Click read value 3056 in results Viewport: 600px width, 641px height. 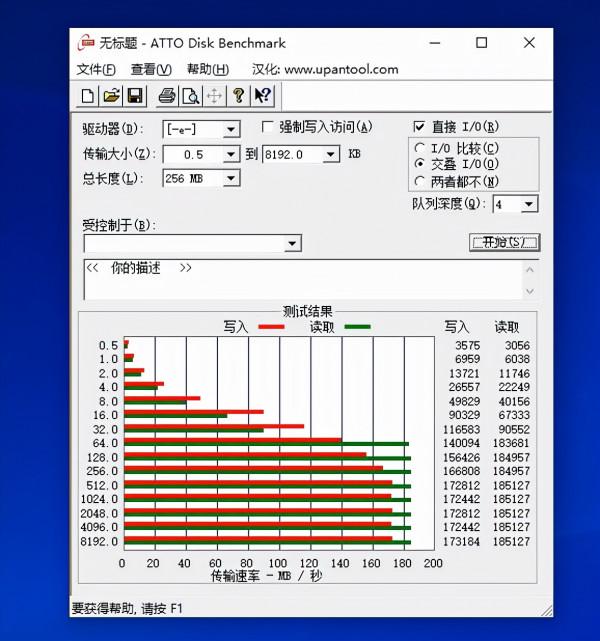(x=517, y=346)
